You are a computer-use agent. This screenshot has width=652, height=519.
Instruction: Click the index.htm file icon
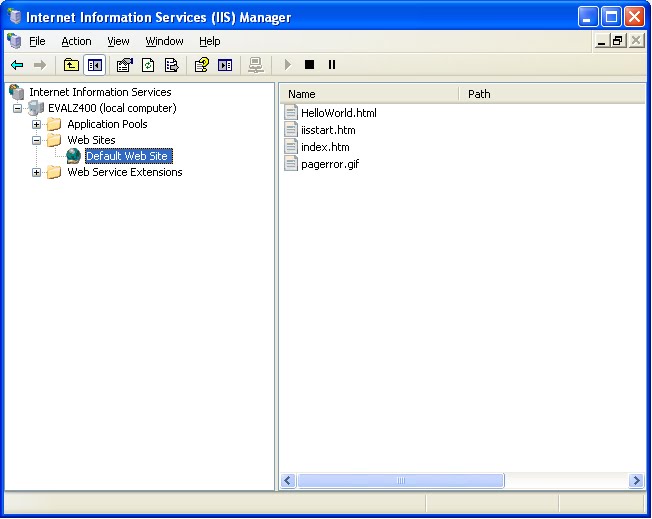(291, 146)
